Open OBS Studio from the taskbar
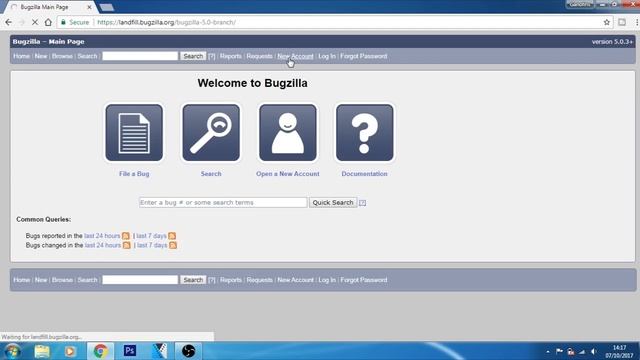This screenshot has width=640, height=360. click(188, 351)
